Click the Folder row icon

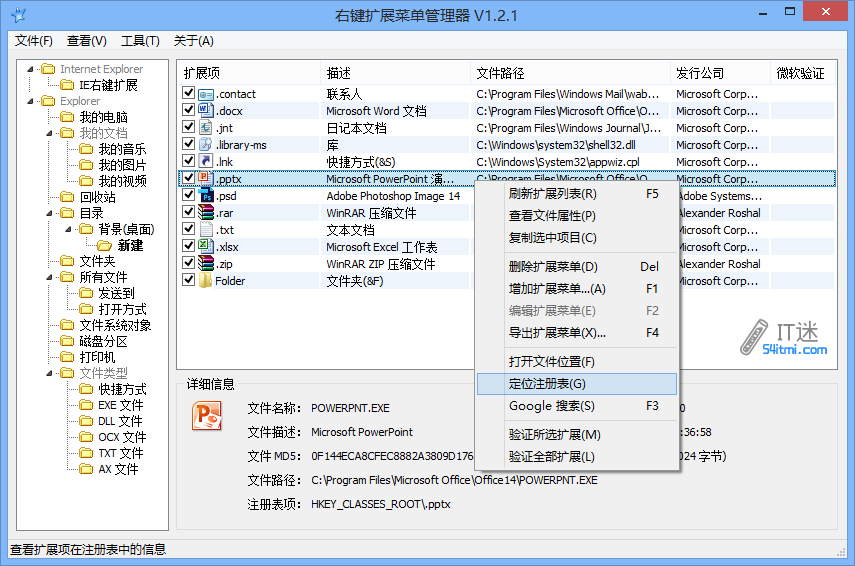point(206,280)
